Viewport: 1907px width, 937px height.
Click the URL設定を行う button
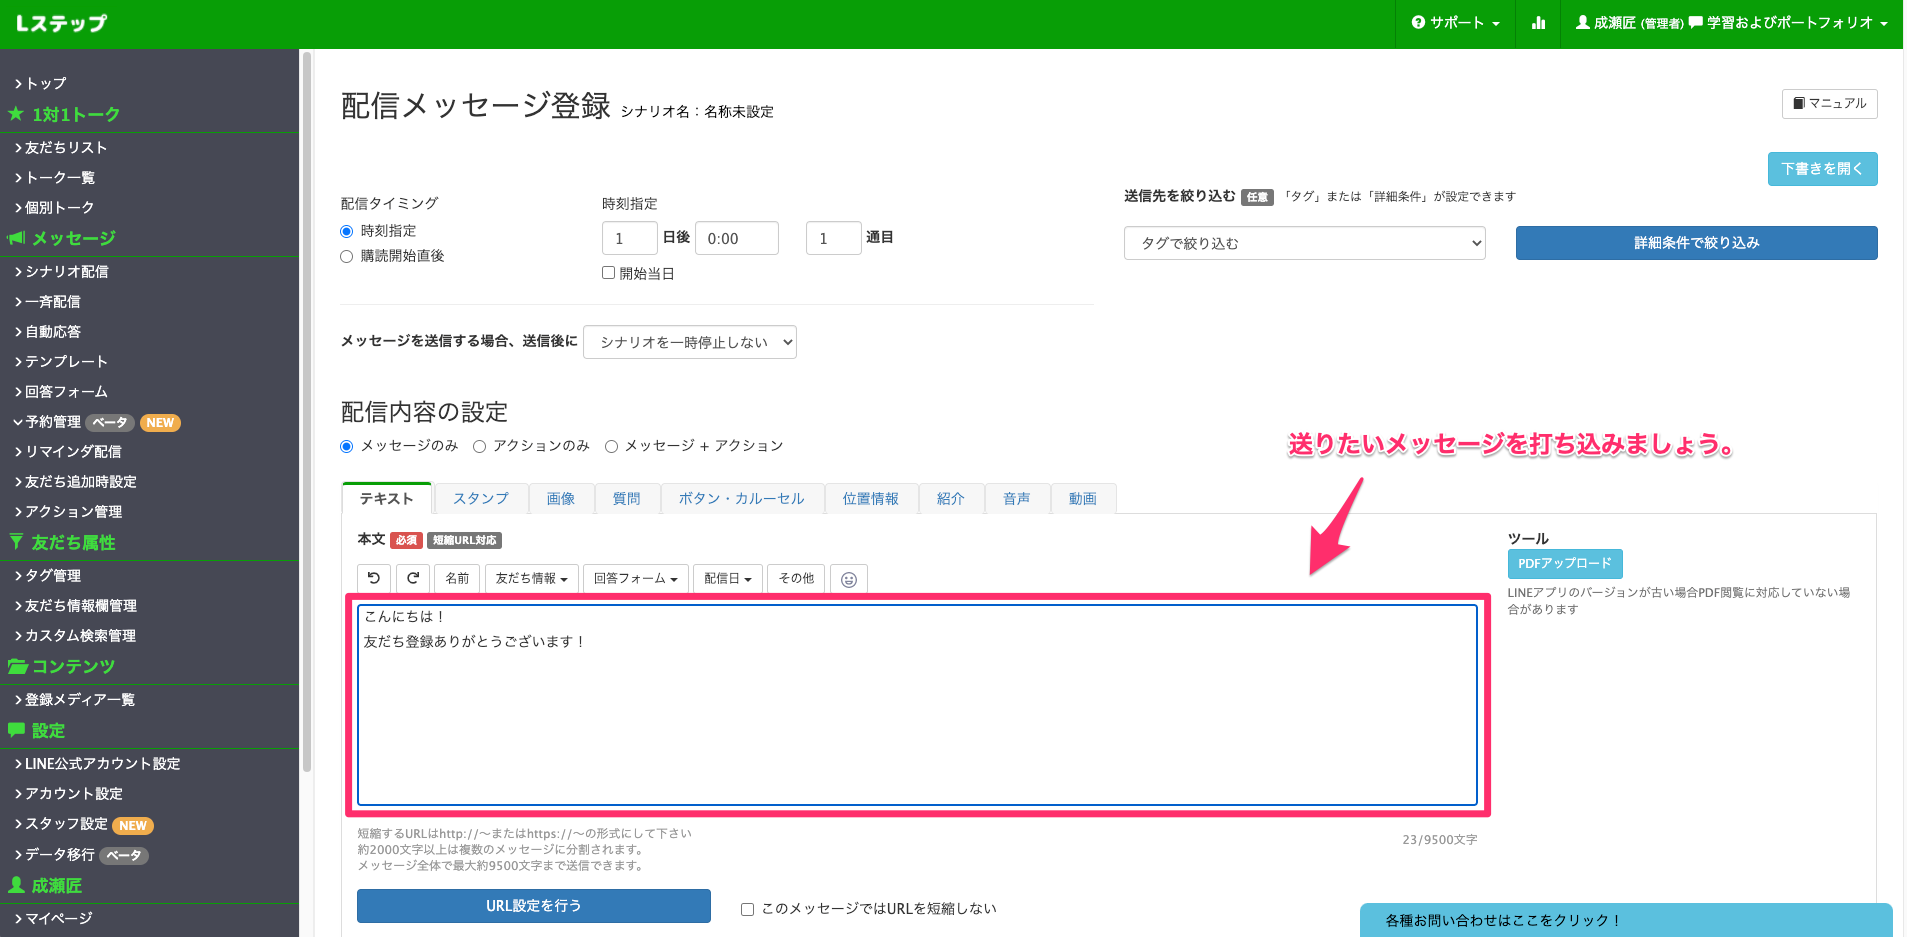pyautogui.click(x=533, y=905)
